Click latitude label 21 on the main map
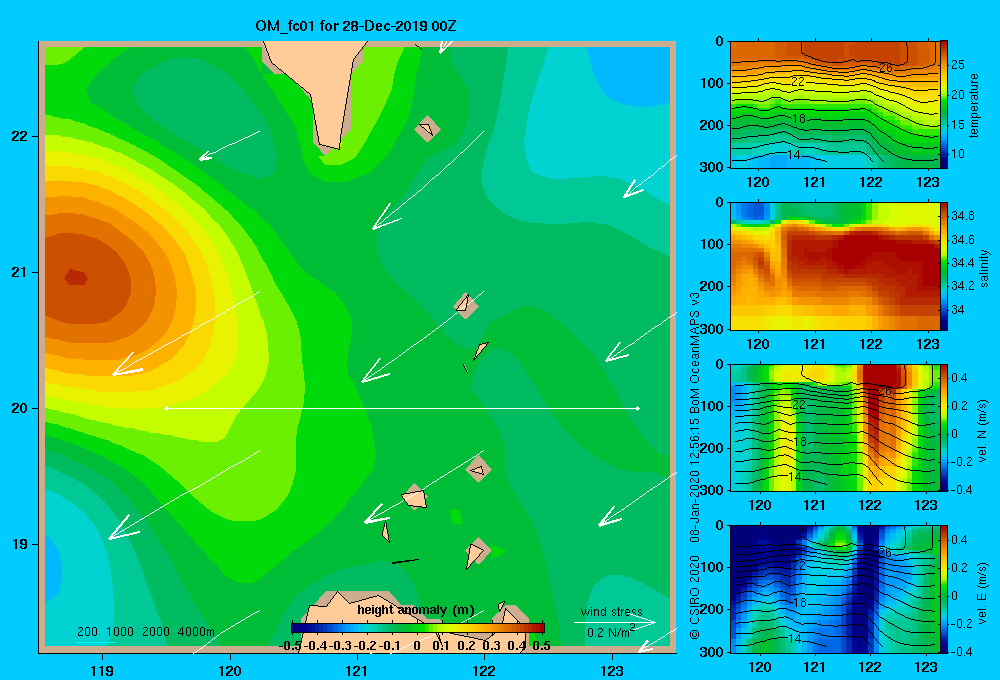Image resolution: width=1000 pixels, height=680 pixels. pos(20,272)
